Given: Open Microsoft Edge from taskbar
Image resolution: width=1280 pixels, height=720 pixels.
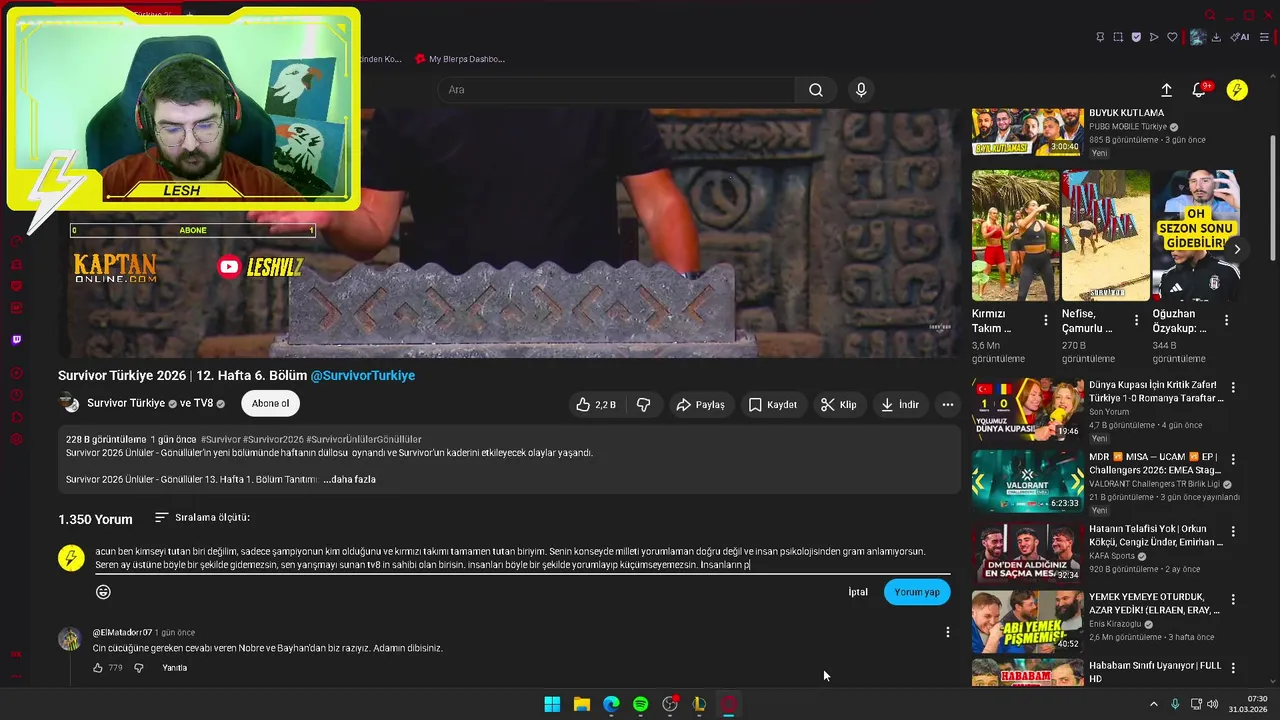Looking at the screenshot, I should tap(611, 704).
